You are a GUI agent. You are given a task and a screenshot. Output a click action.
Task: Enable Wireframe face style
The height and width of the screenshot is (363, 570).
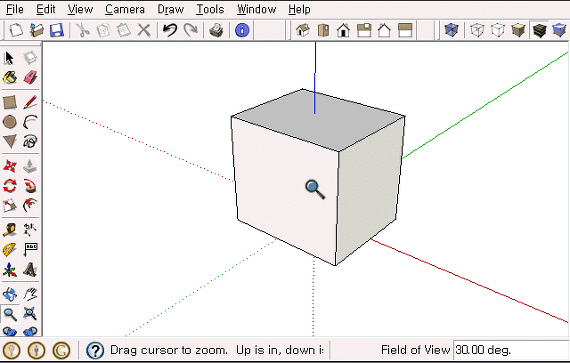[477, 30]
